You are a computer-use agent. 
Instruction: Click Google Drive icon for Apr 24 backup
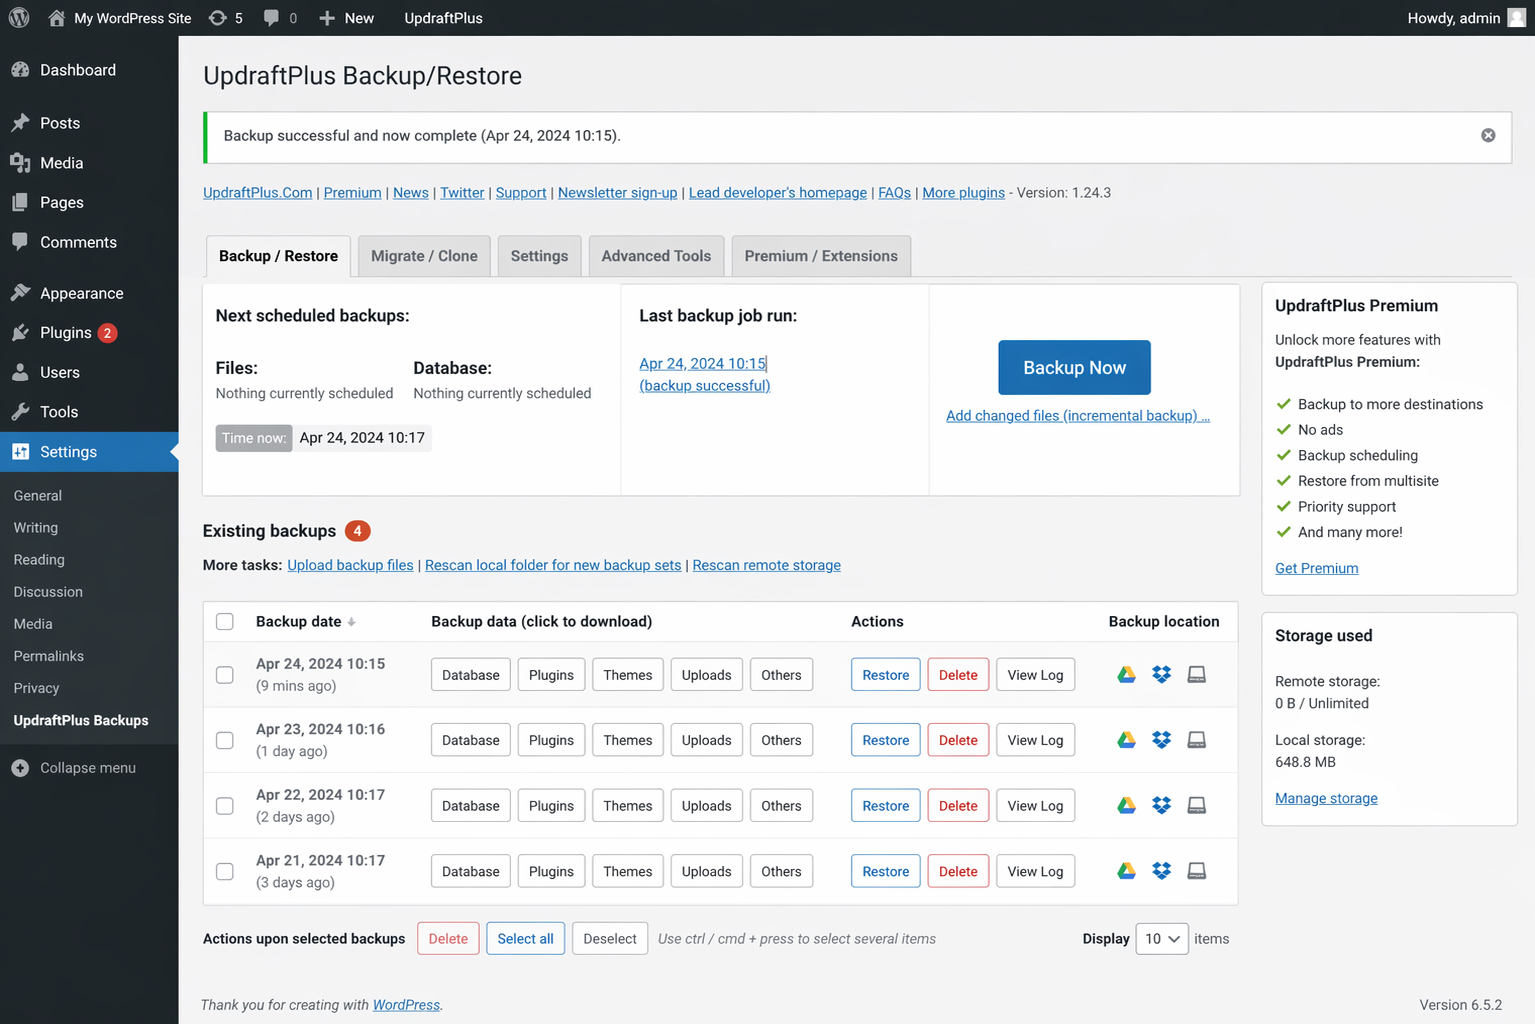pos(1126,675)
